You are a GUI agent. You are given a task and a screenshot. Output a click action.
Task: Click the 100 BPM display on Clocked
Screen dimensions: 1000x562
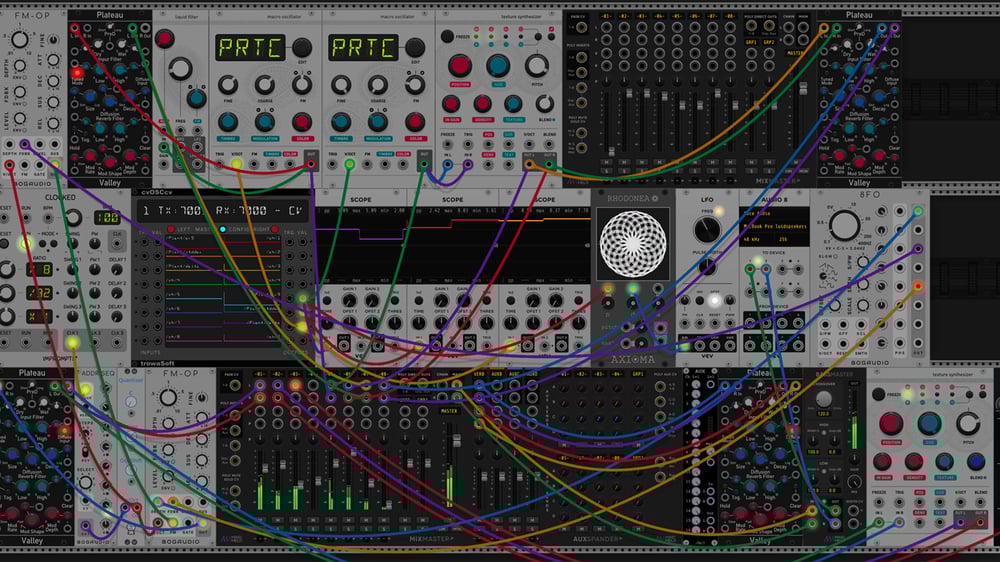click(107, 218)
